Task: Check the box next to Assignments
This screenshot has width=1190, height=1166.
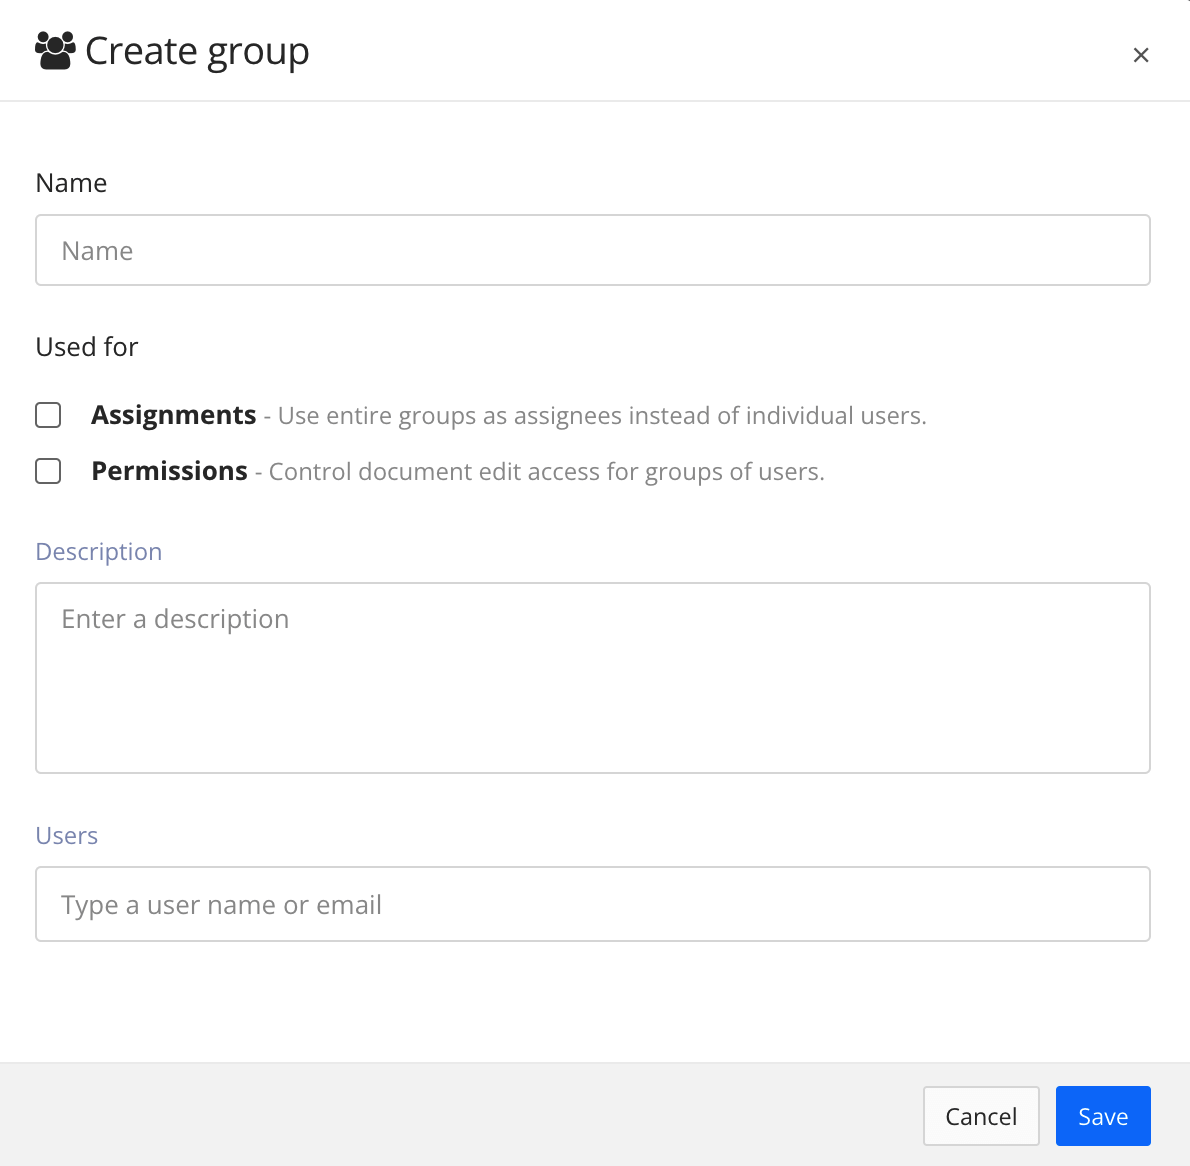Action: click(x=47, y=414)
